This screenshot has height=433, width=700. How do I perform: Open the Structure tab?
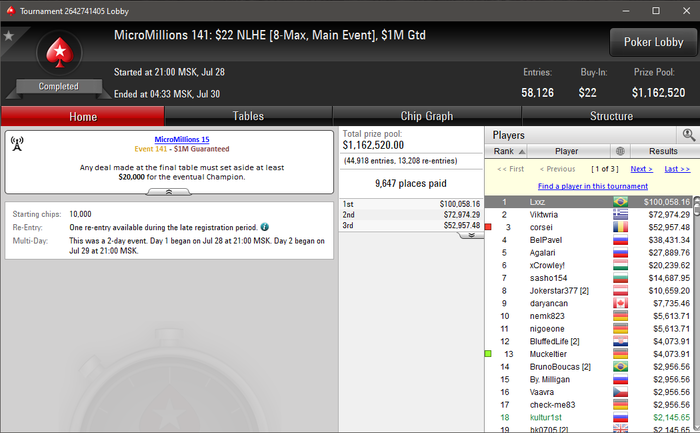pos(611,116)
